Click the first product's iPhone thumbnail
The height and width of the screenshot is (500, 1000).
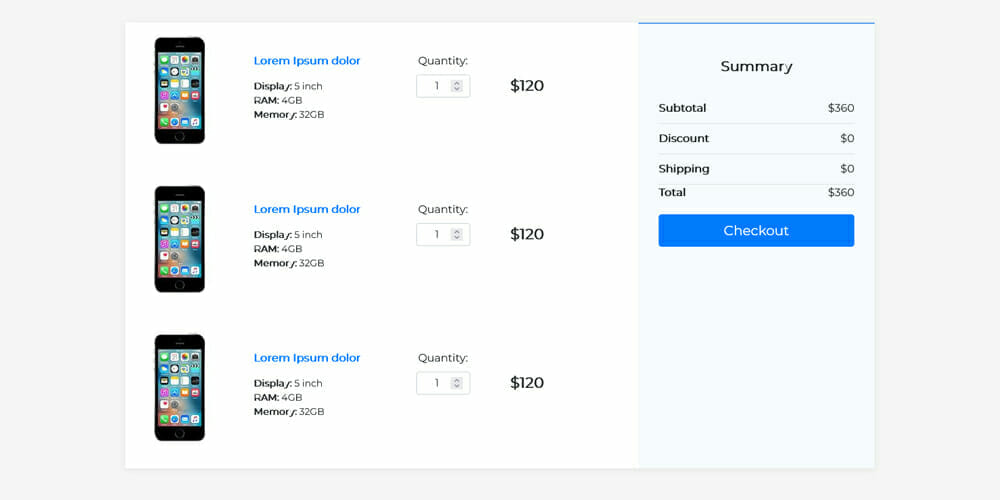click(x=179, y=90)
